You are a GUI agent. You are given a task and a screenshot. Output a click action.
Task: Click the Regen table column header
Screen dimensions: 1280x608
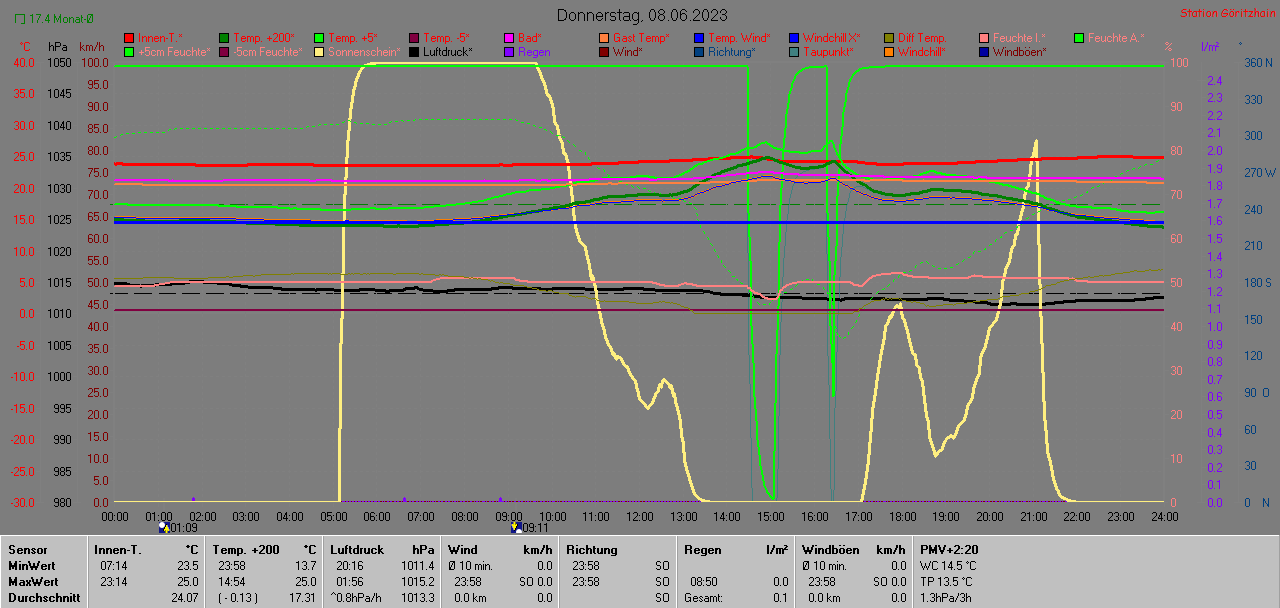tap(702, 550)
